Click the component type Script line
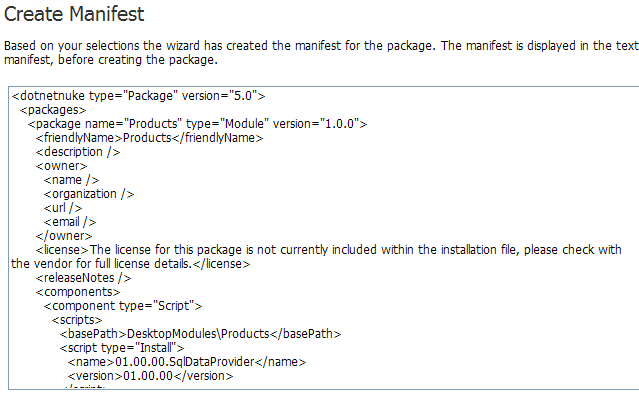Screen dimensions: 639x399 tap(123, 306)
